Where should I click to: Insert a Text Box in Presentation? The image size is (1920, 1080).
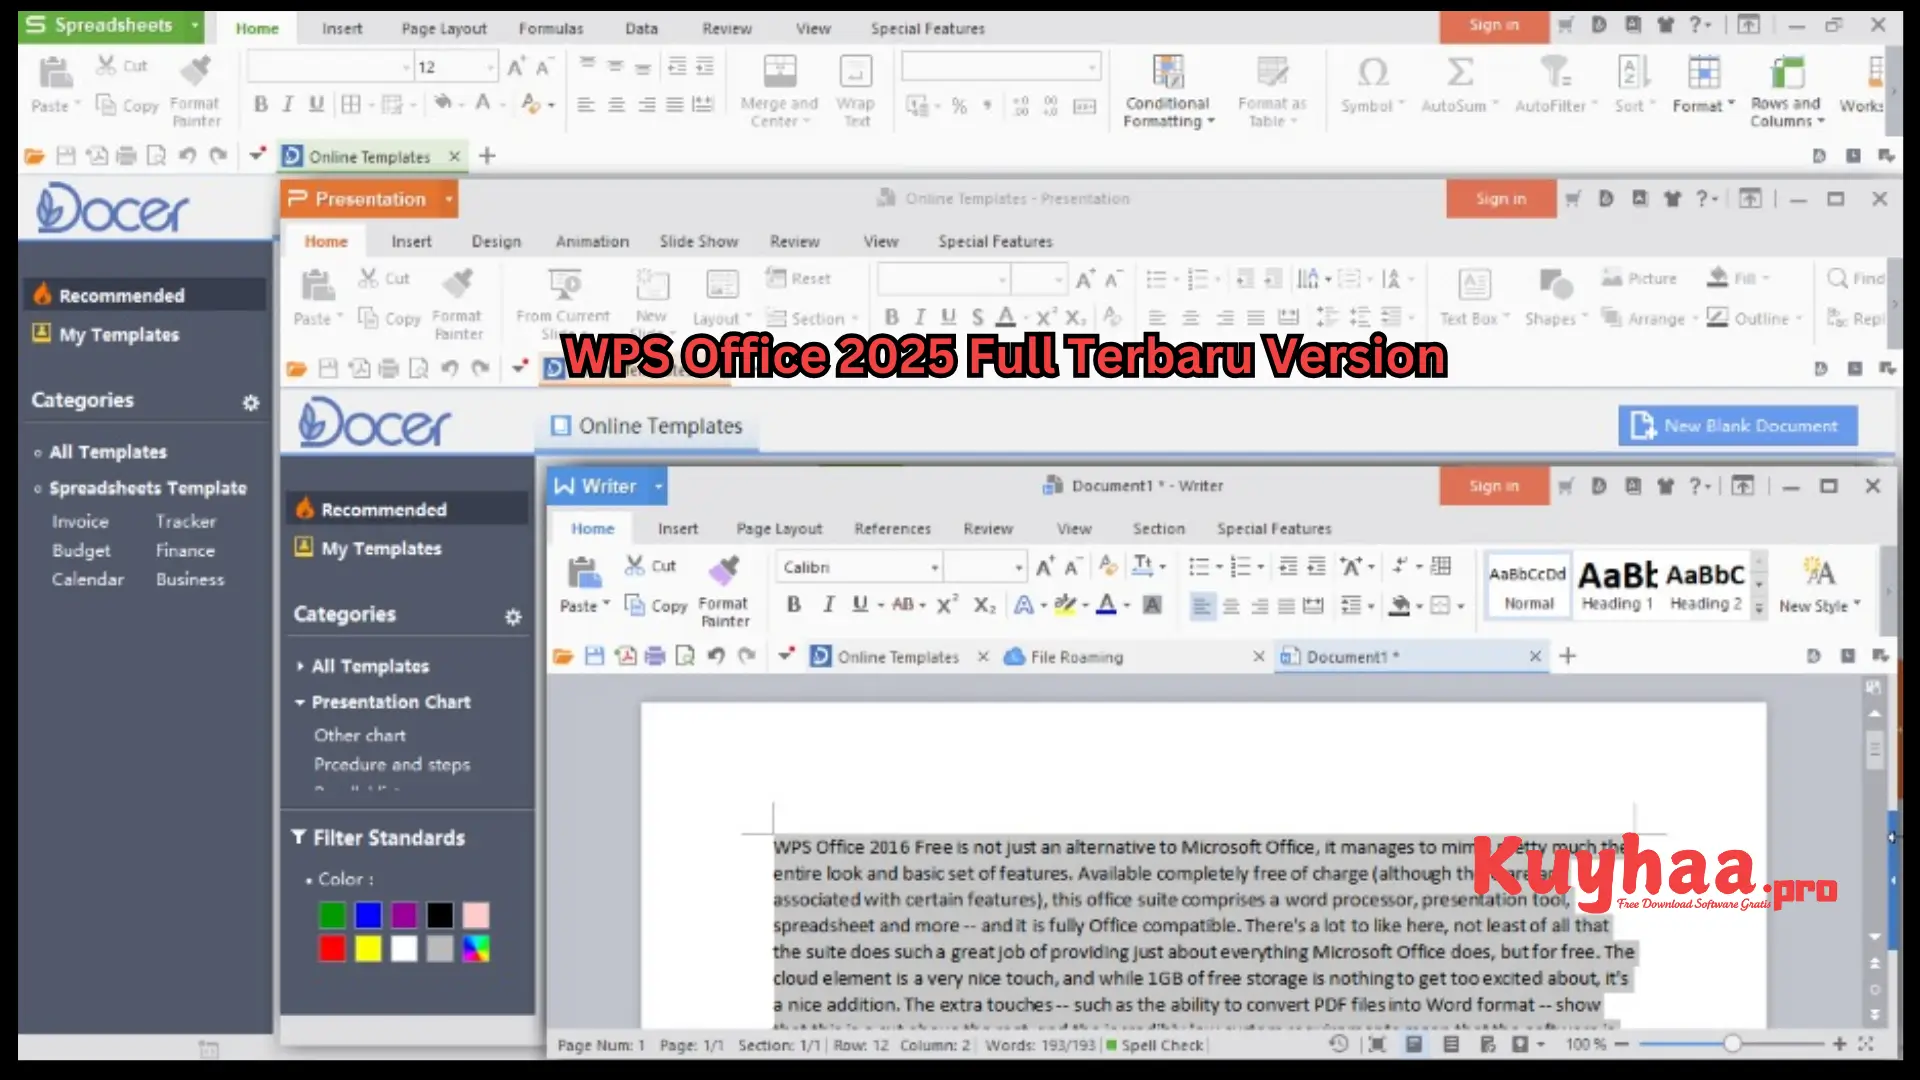[1472, 295]
